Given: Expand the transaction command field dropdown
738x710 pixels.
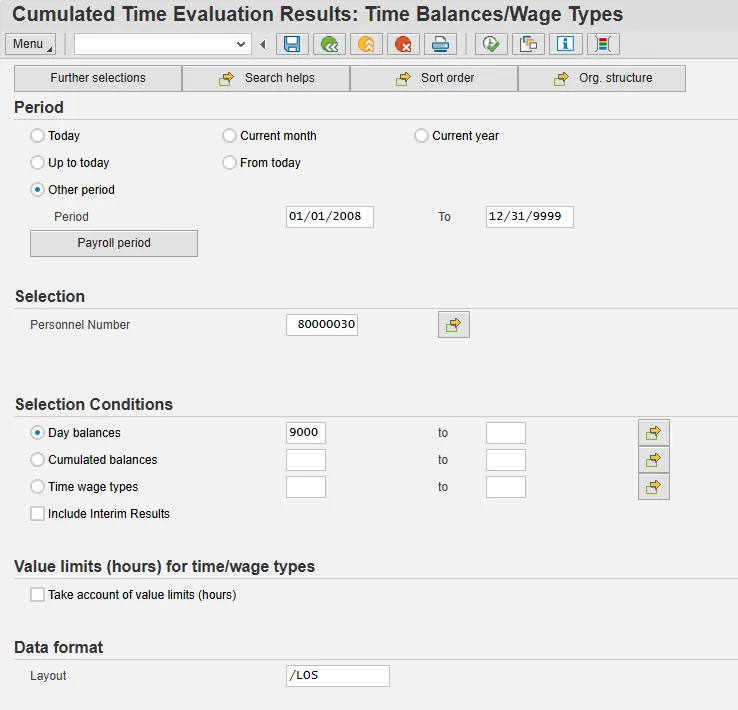Looking at the screenshot, I should click(240, 44).
